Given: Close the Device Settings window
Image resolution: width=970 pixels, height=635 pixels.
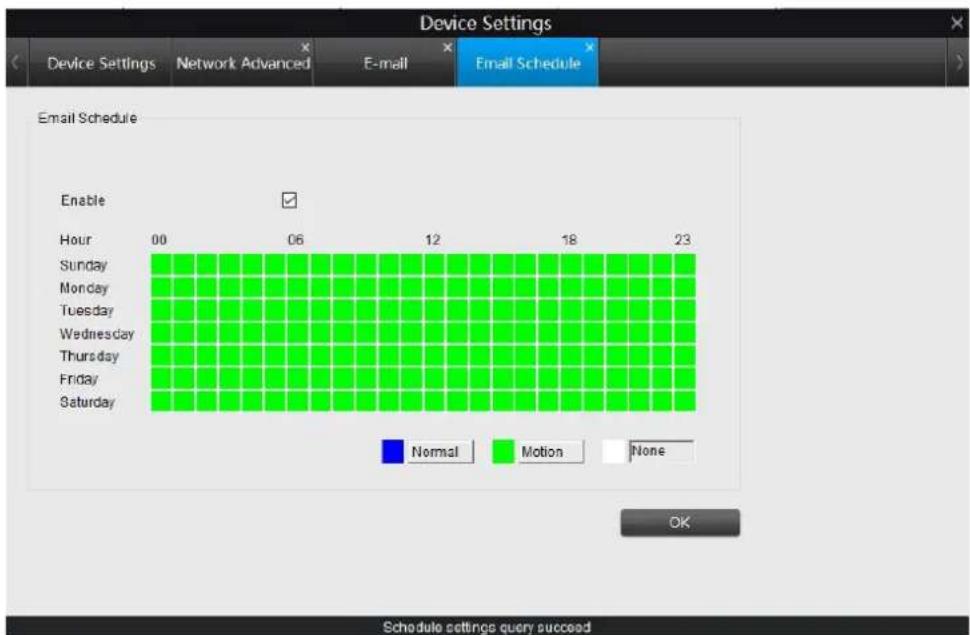Looking at the screenshot, I should click(956, 24).
